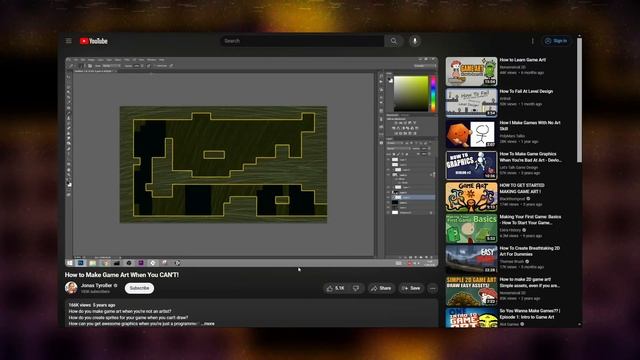Open 'Making Your First Game: Basics' video link
This screenshot has width=640, height=360.
(530, 220)
